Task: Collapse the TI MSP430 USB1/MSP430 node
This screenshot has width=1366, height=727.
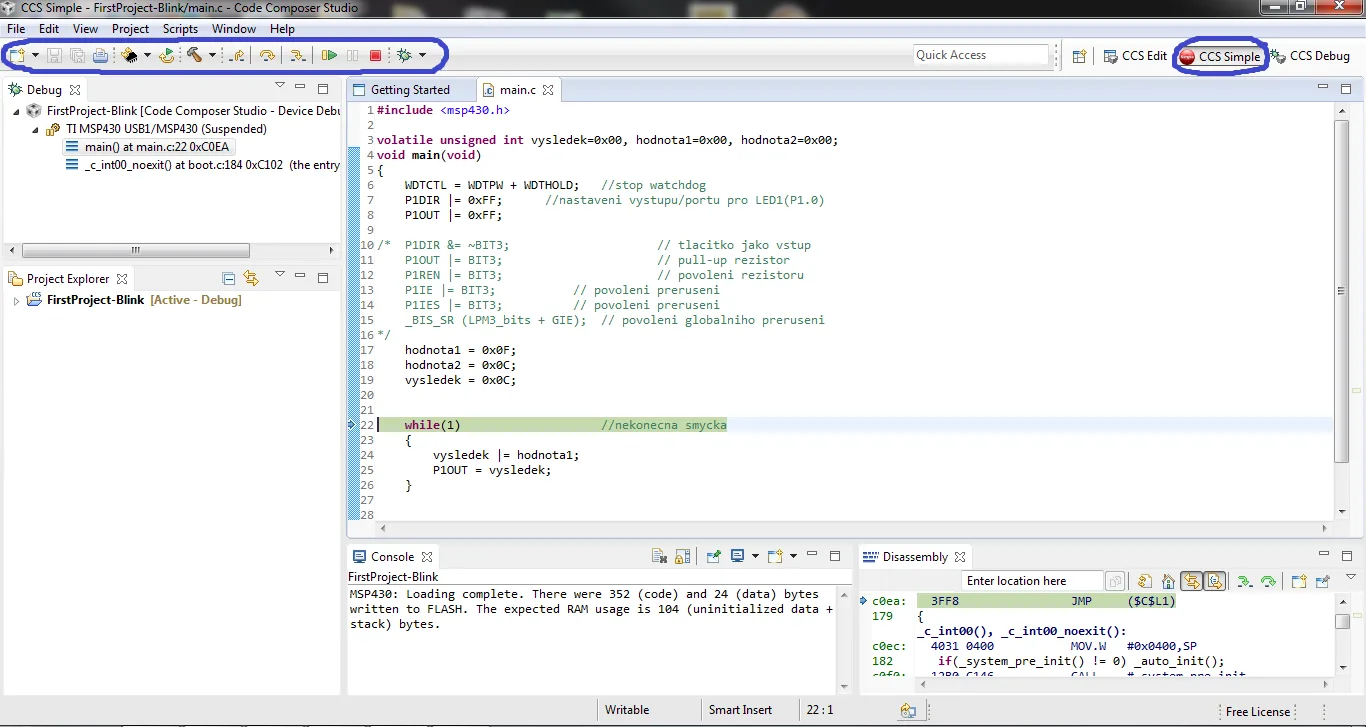Action: coord(36,129)
